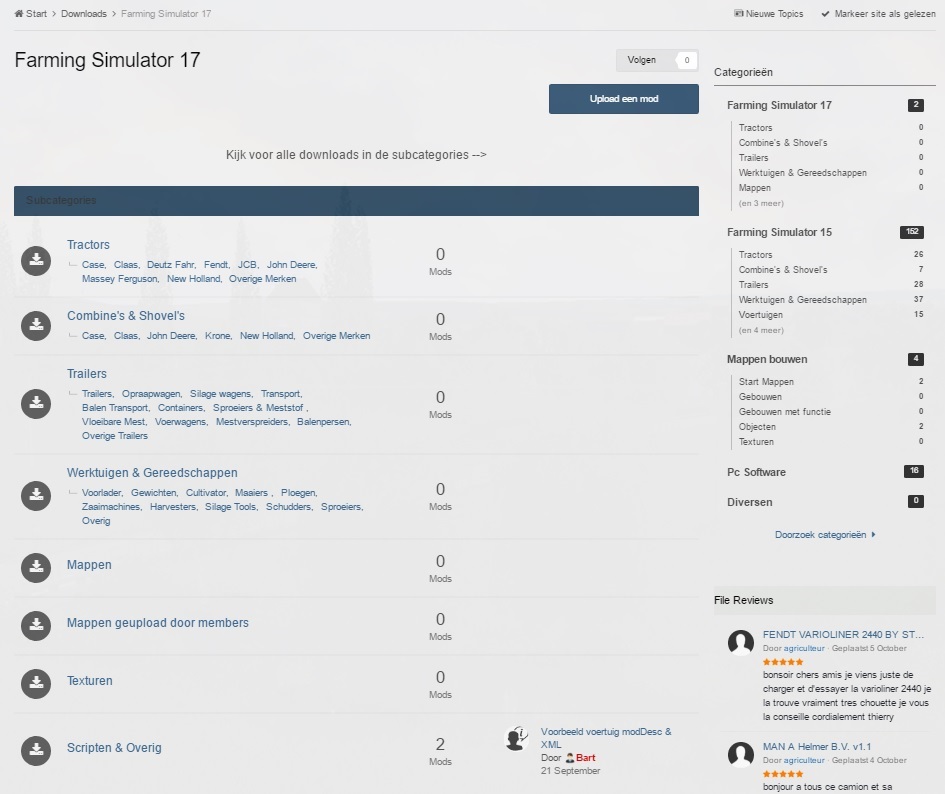The image size is (945, 794).
Task: Open reviewer avatar beside MAN A Helmer review
Action: pos(741,754)
